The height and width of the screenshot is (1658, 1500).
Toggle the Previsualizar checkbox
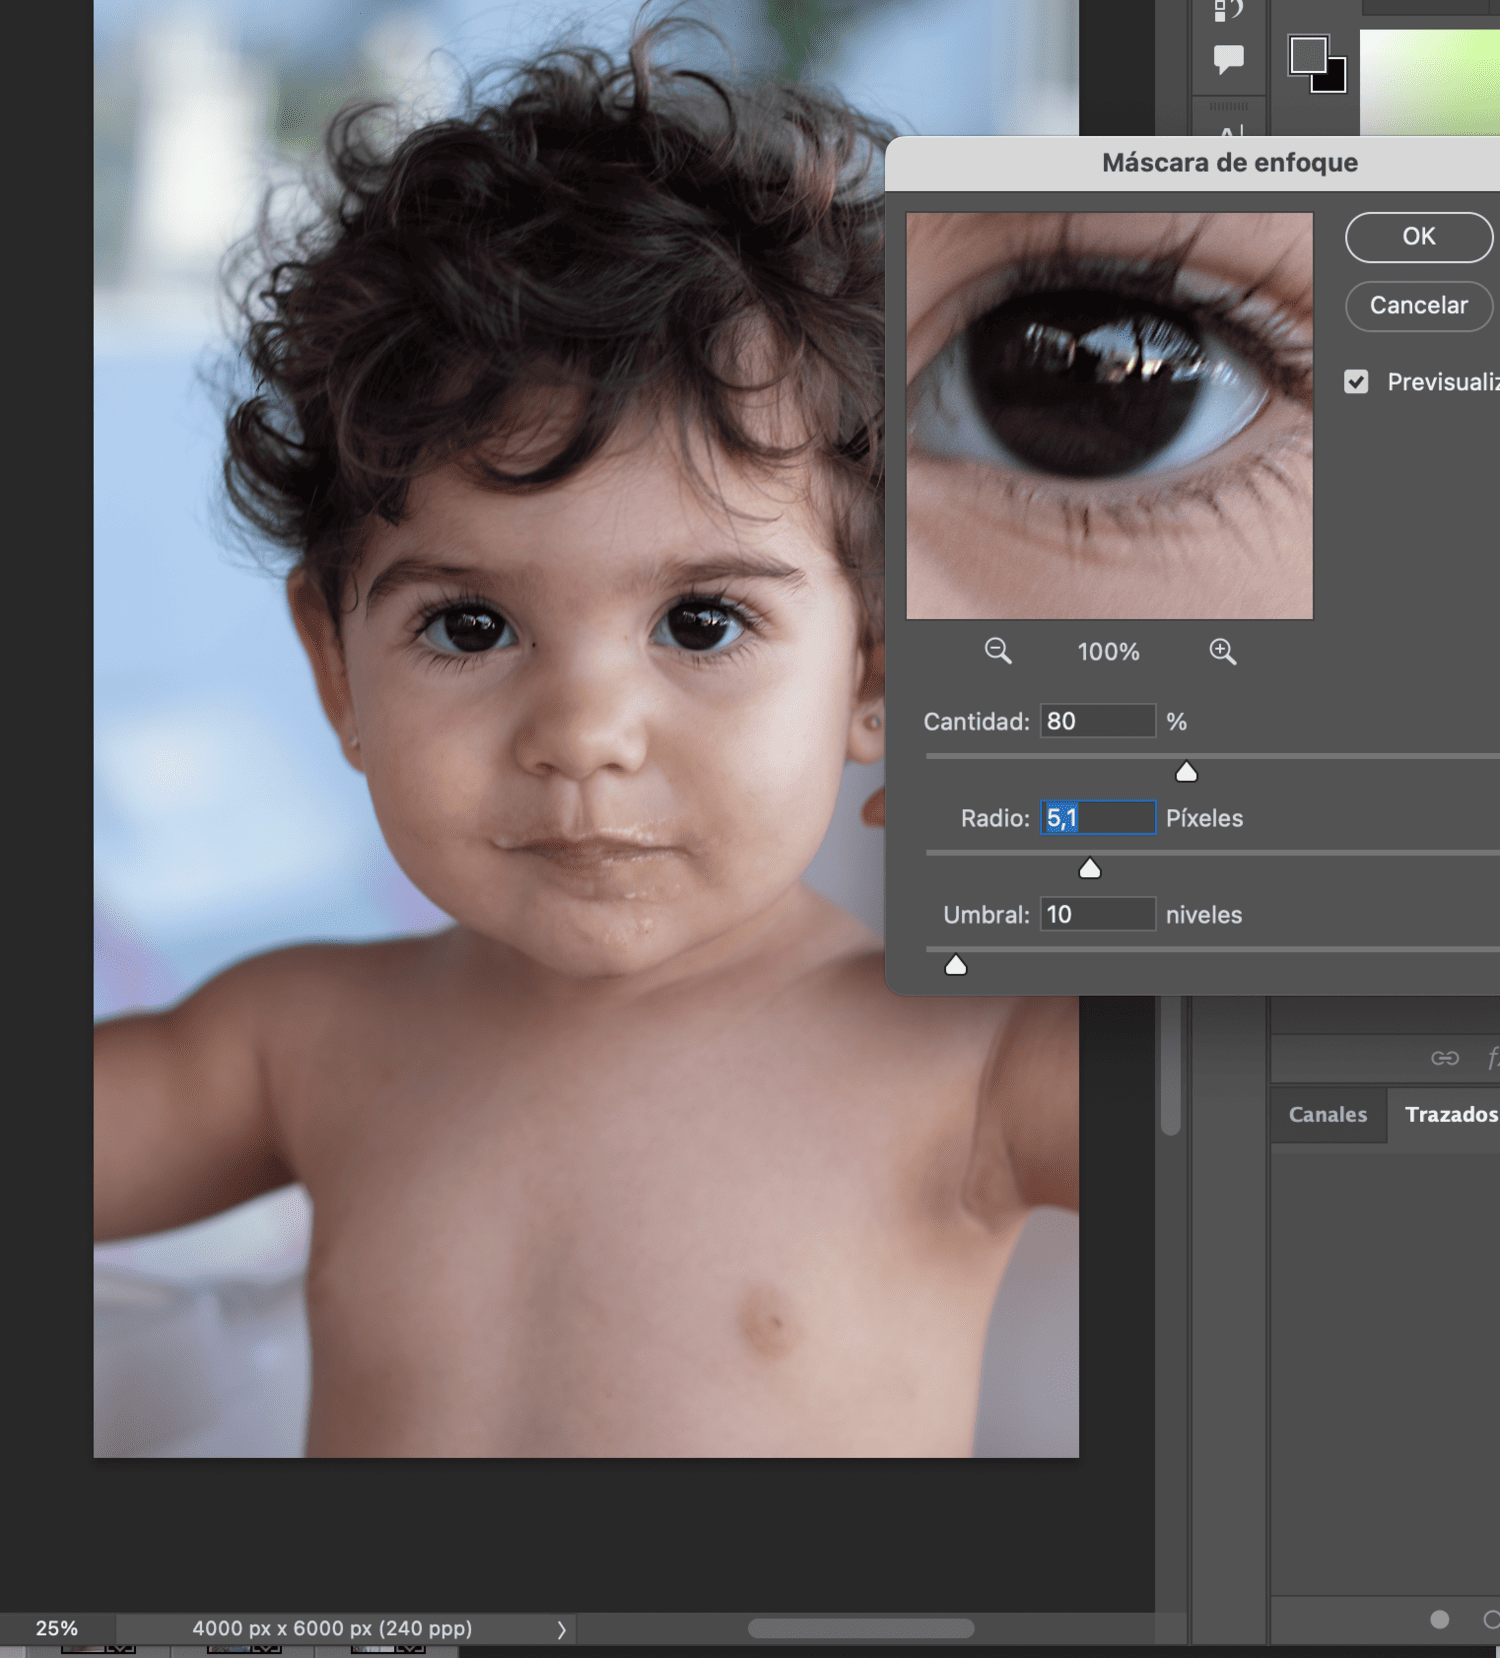[1356, 382]
